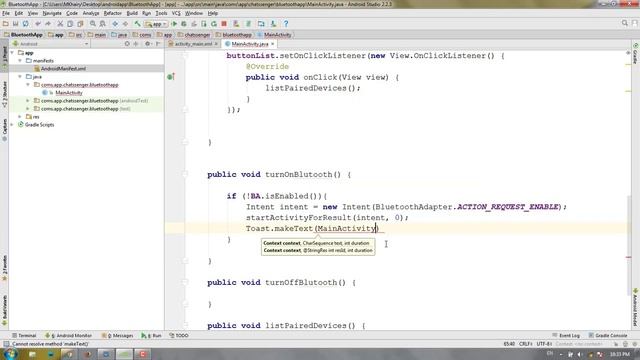This screenshot has width=640, height=360.
Task: Click the BluetoothApp breadcrumb
Action: click(23, 35)
